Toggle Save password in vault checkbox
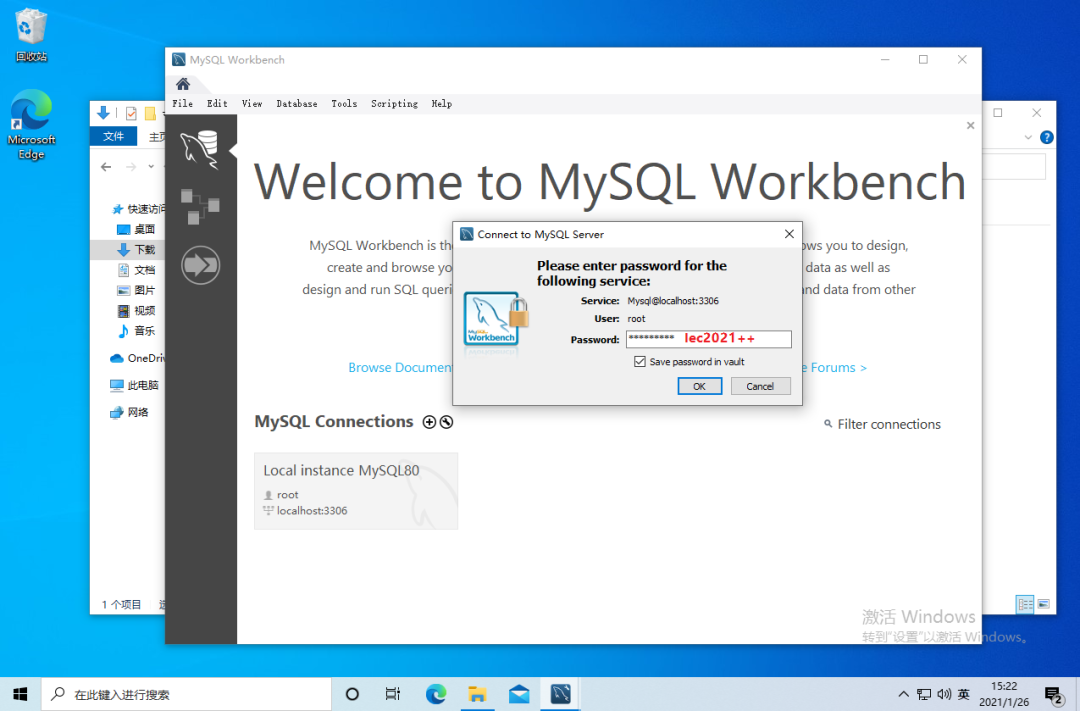 click(x=640, y=362)
